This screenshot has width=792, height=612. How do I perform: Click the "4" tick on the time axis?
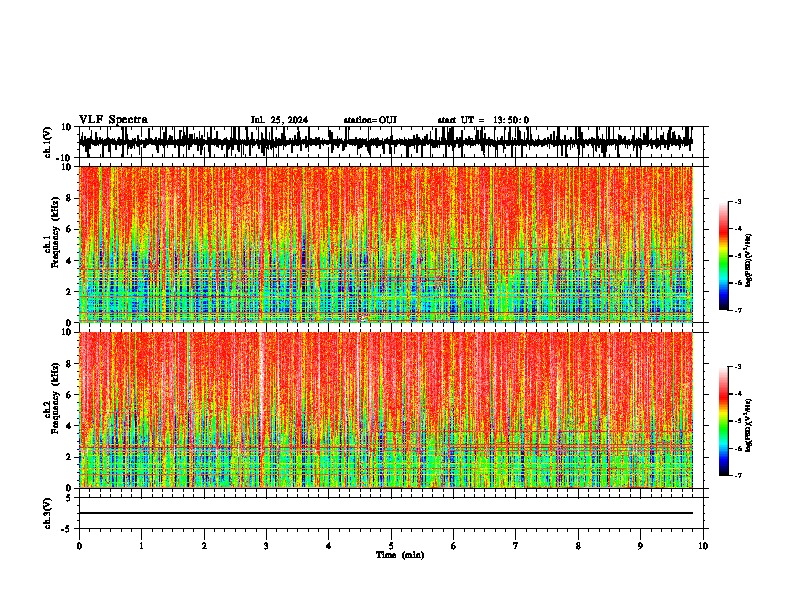tap(329, 546)
